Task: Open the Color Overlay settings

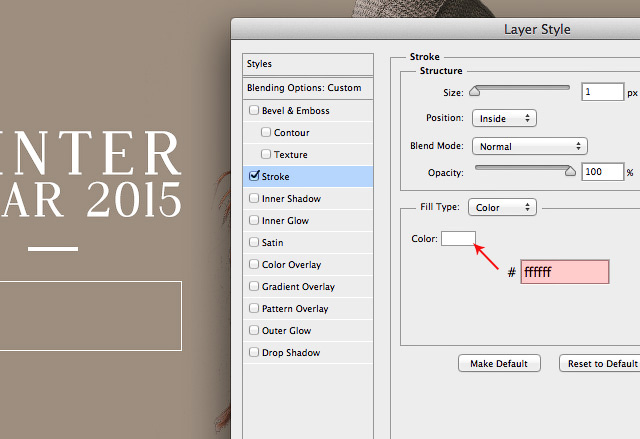Action: pyautogui.click(x=291, y=265)
